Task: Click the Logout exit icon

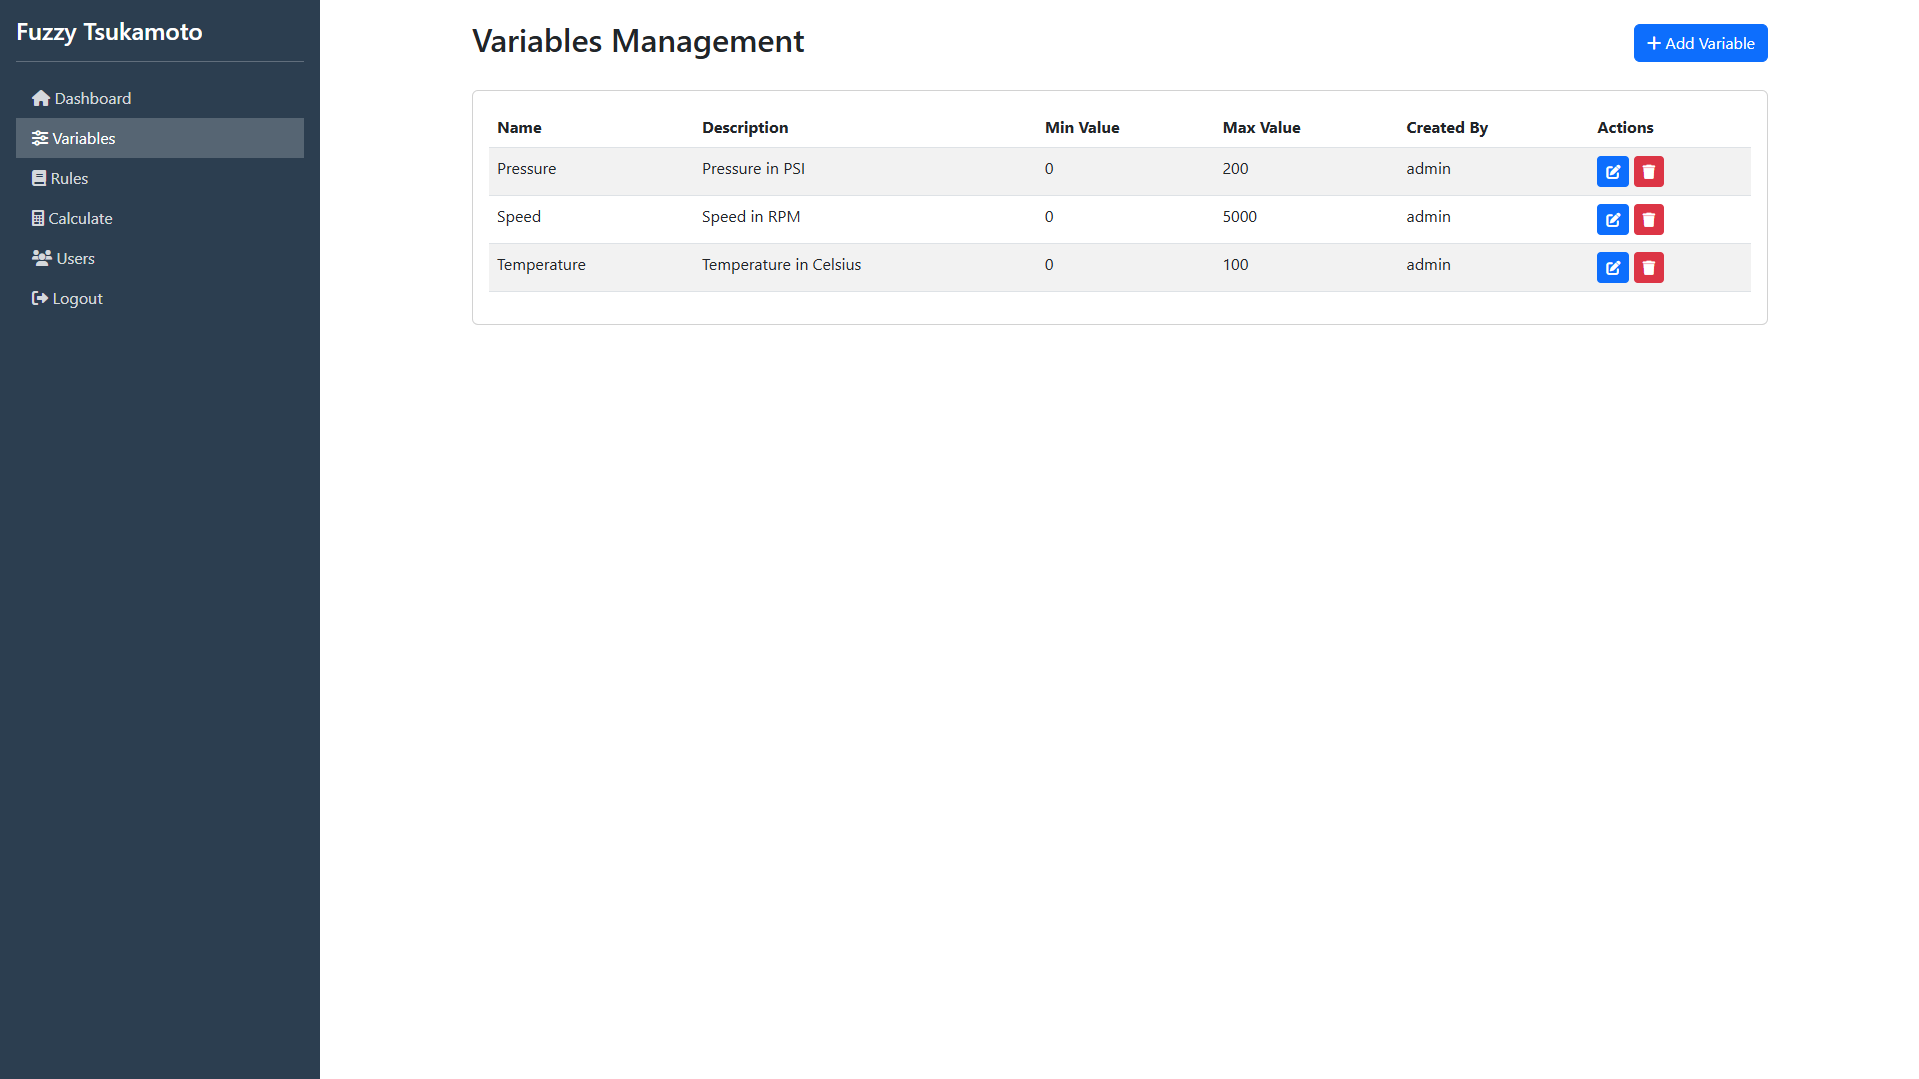Action: (40, 298)
